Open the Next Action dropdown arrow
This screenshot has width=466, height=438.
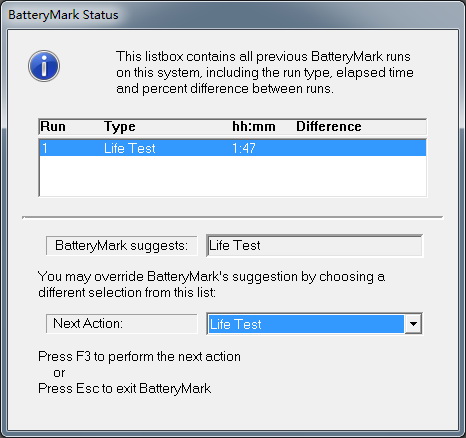click(x=413, y=324)
